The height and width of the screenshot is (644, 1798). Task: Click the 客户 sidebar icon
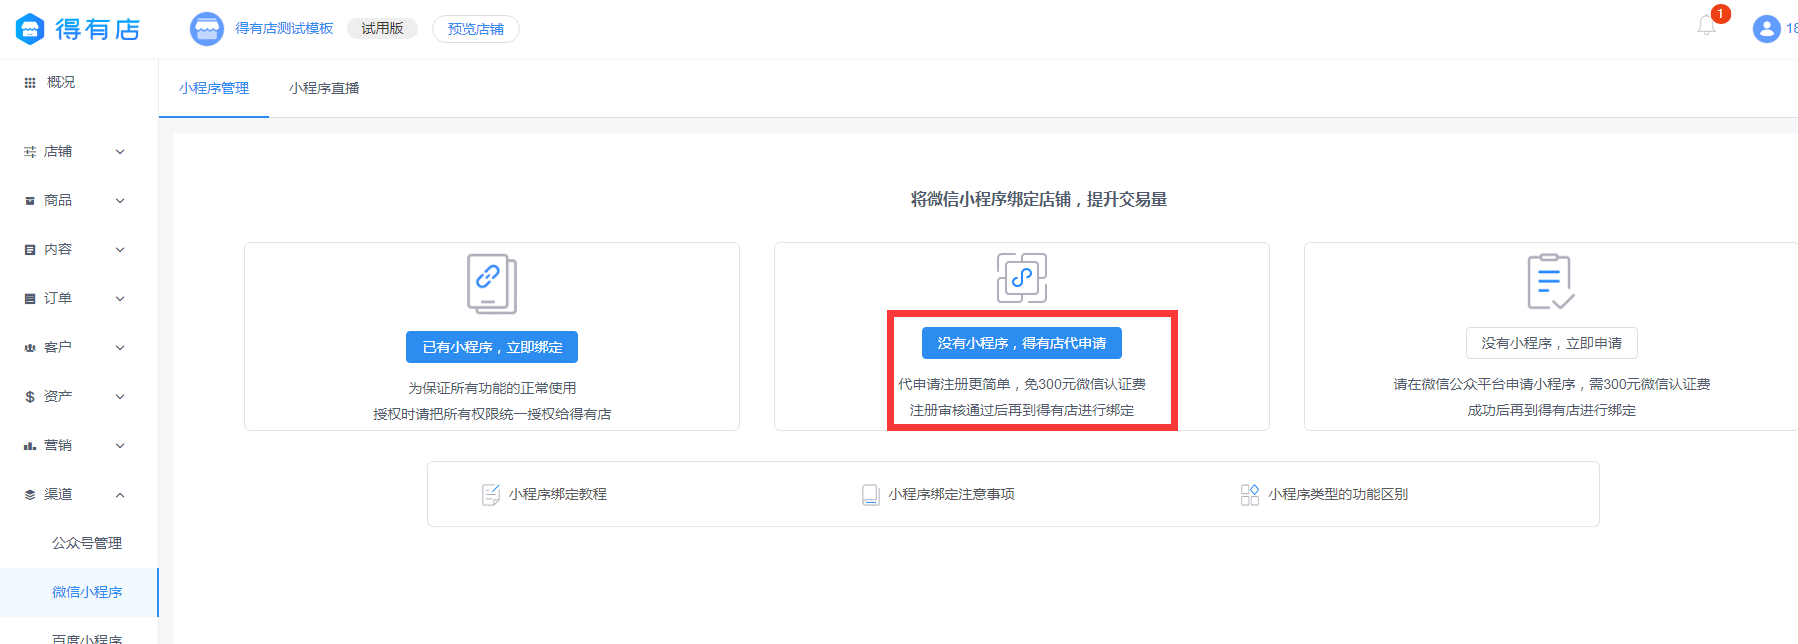(30, 348)
